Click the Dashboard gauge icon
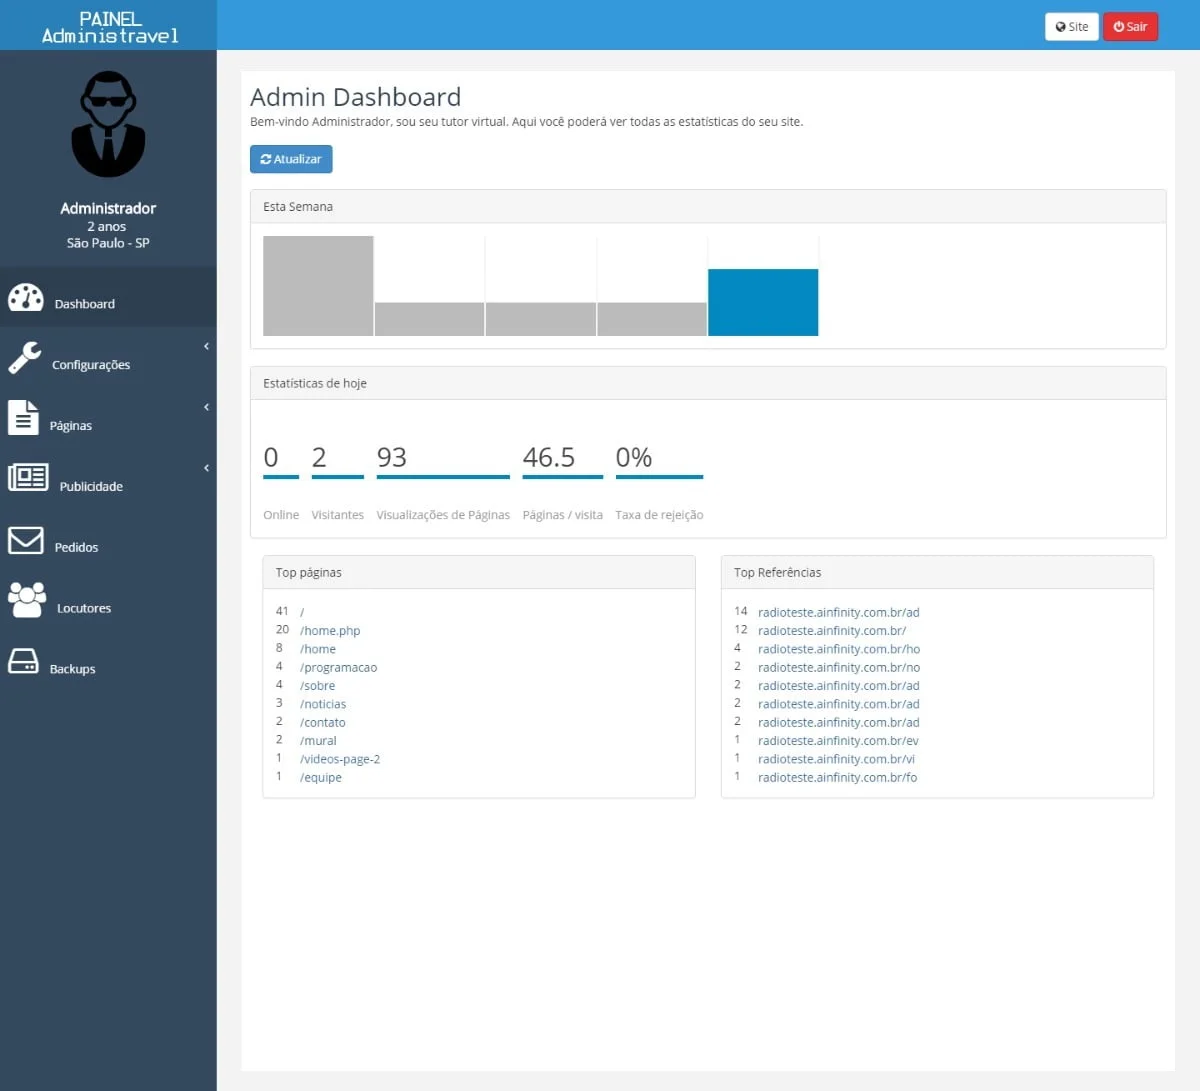Image resolution: width=1200 pixels, height=1091 pixels. (x=26, y=298)
